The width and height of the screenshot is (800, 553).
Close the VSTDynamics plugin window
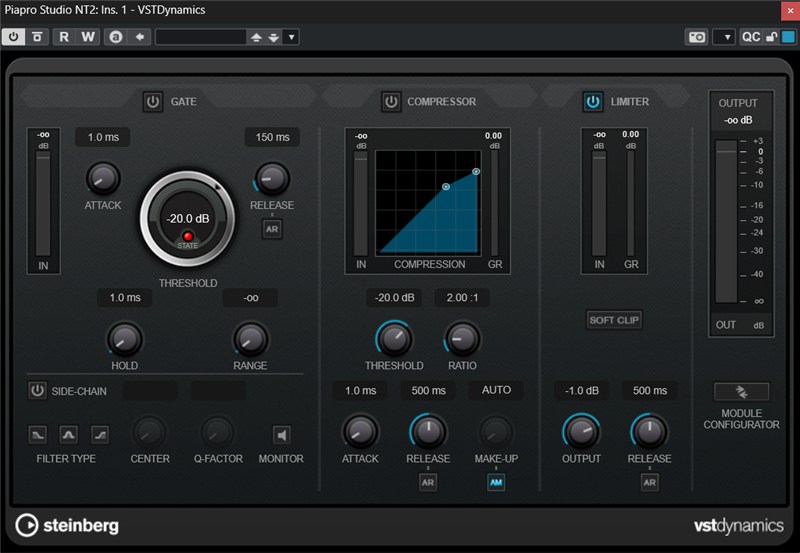[x=790, y=11]
